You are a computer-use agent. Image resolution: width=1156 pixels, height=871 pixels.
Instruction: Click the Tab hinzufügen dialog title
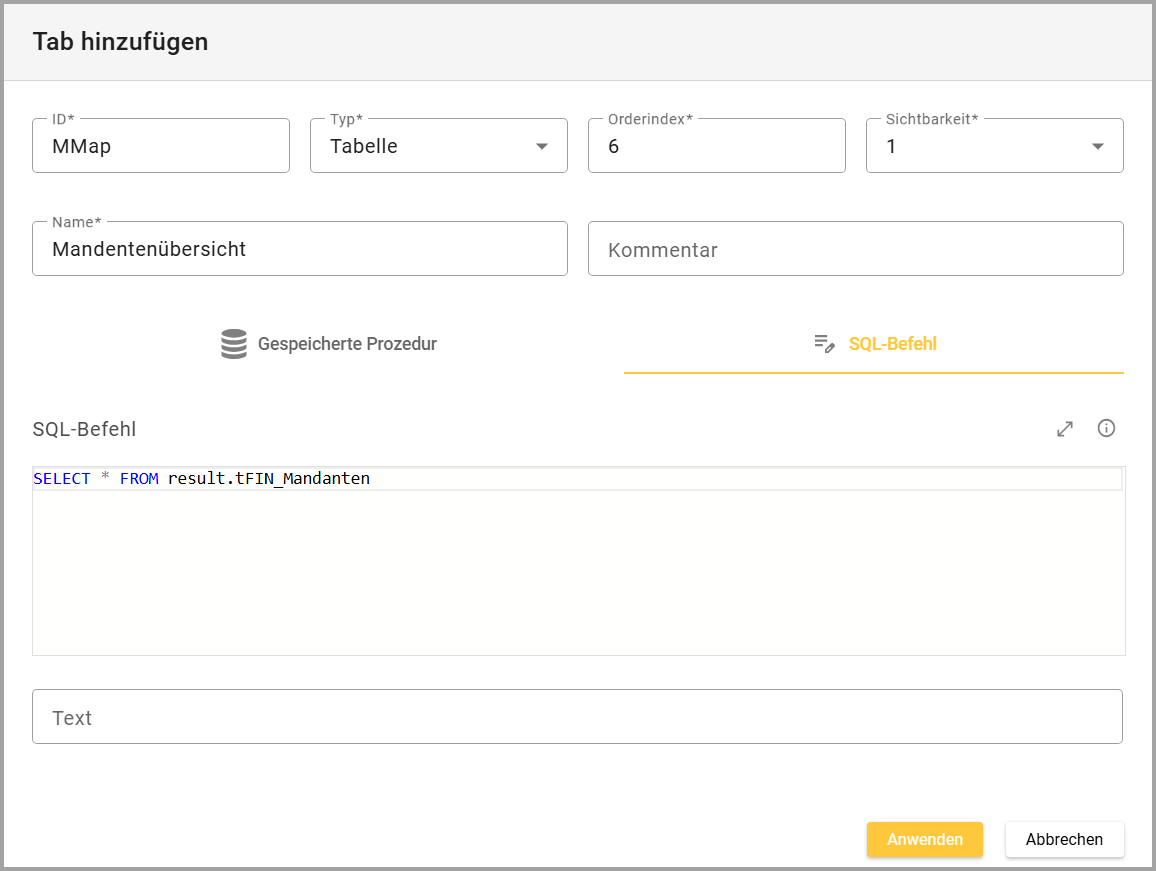[x=120, y=41]
